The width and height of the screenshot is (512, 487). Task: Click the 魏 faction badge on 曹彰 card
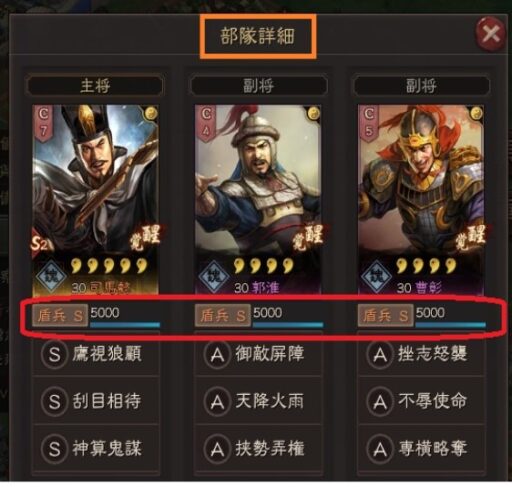pos(376,276)
